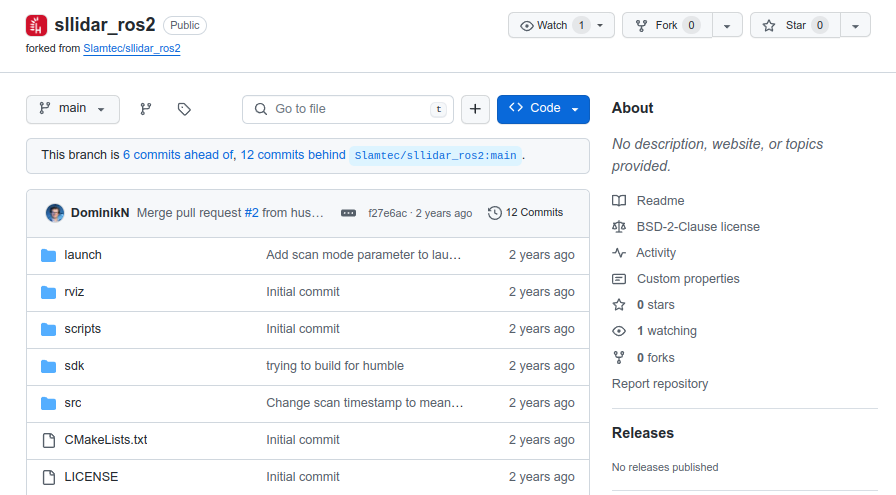Open the Star lists dropdown arrow
The height and width of the screenshot is (495, 896).
[x=855, y=25]
